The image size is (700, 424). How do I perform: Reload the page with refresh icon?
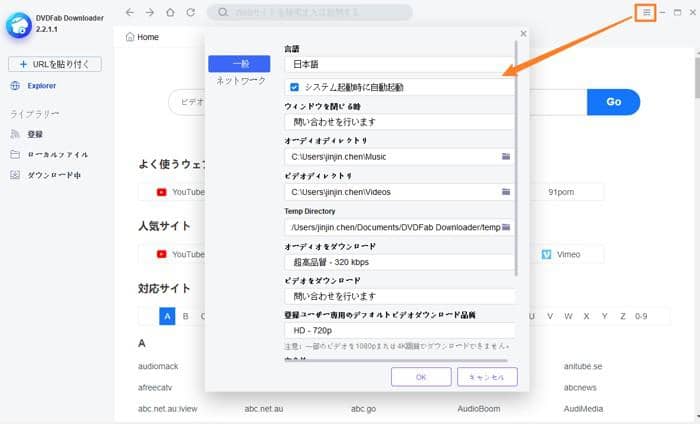[x=191, y=12]
